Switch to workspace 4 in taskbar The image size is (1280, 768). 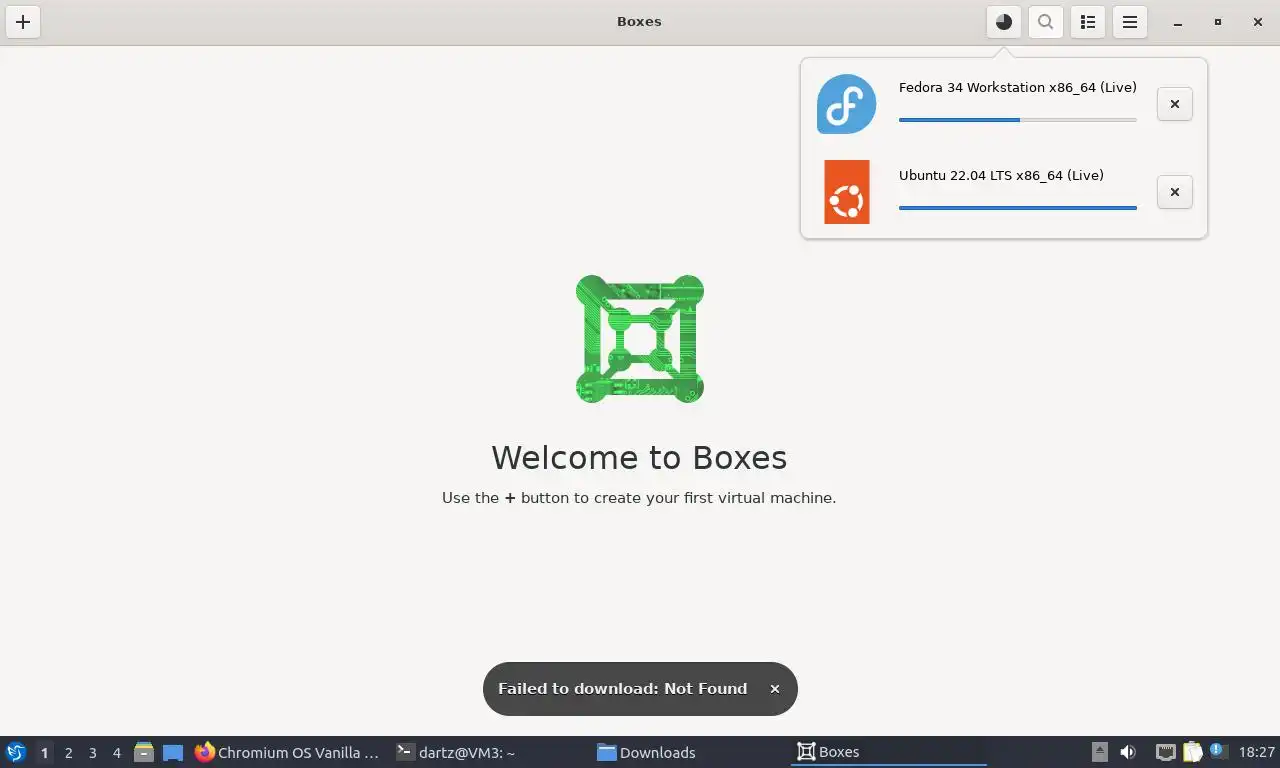pos(117,753)
